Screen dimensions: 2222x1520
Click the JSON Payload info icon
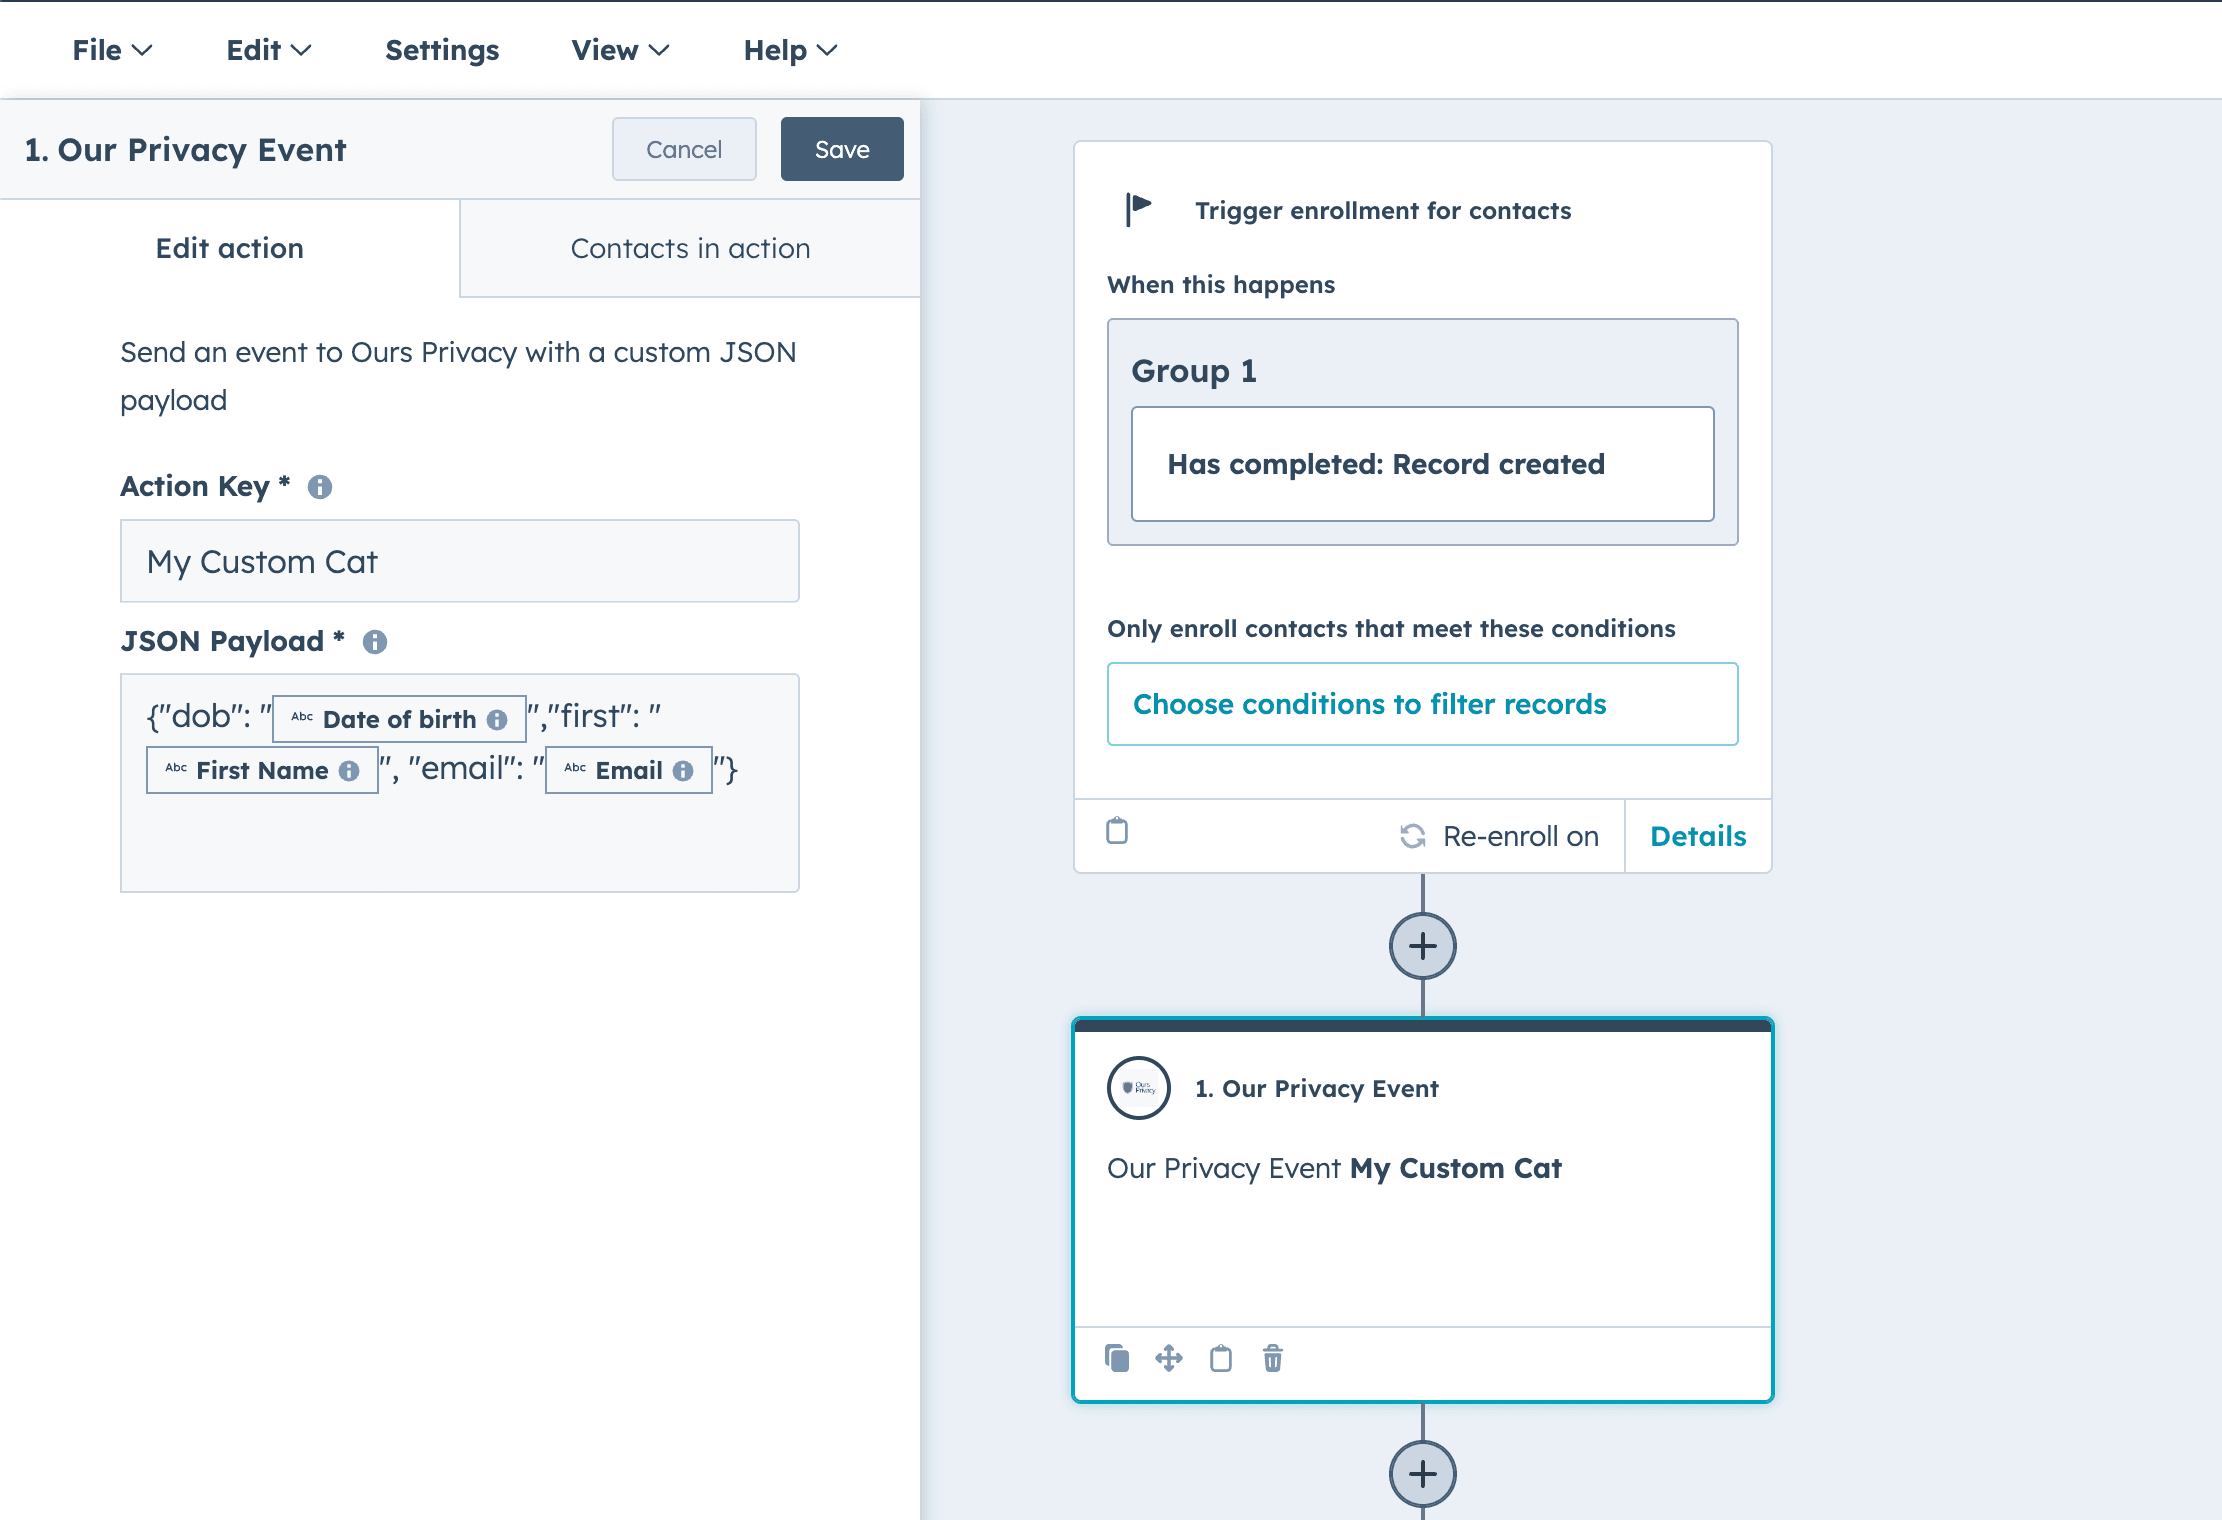pos(375,642)
